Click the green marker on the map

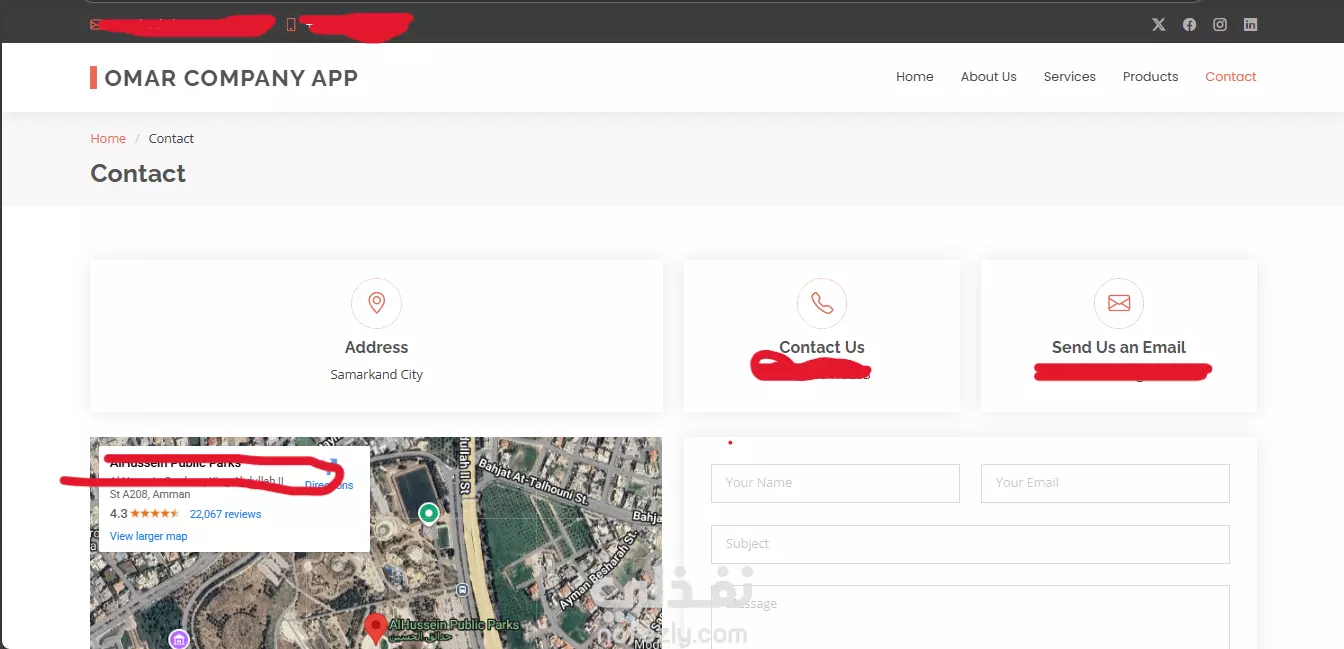429,513
